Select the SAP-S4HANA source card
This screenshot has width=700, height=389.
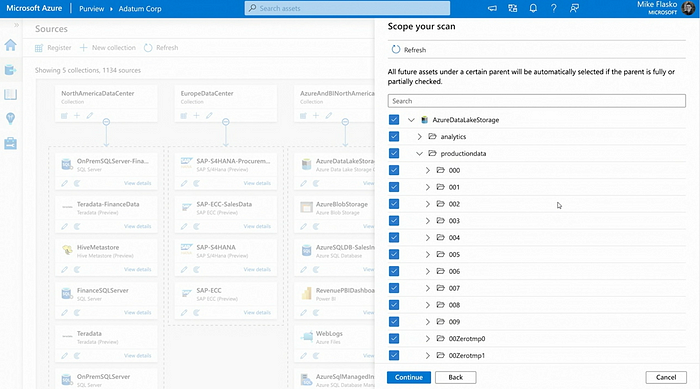[225, 257]
